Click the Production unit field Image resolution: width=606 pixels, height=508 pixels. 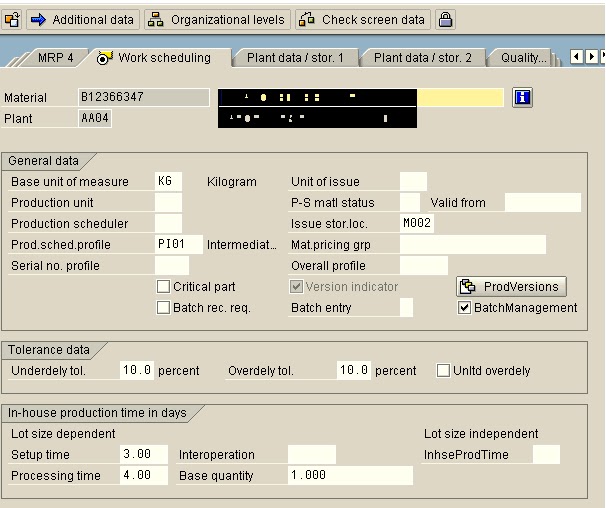168,202
